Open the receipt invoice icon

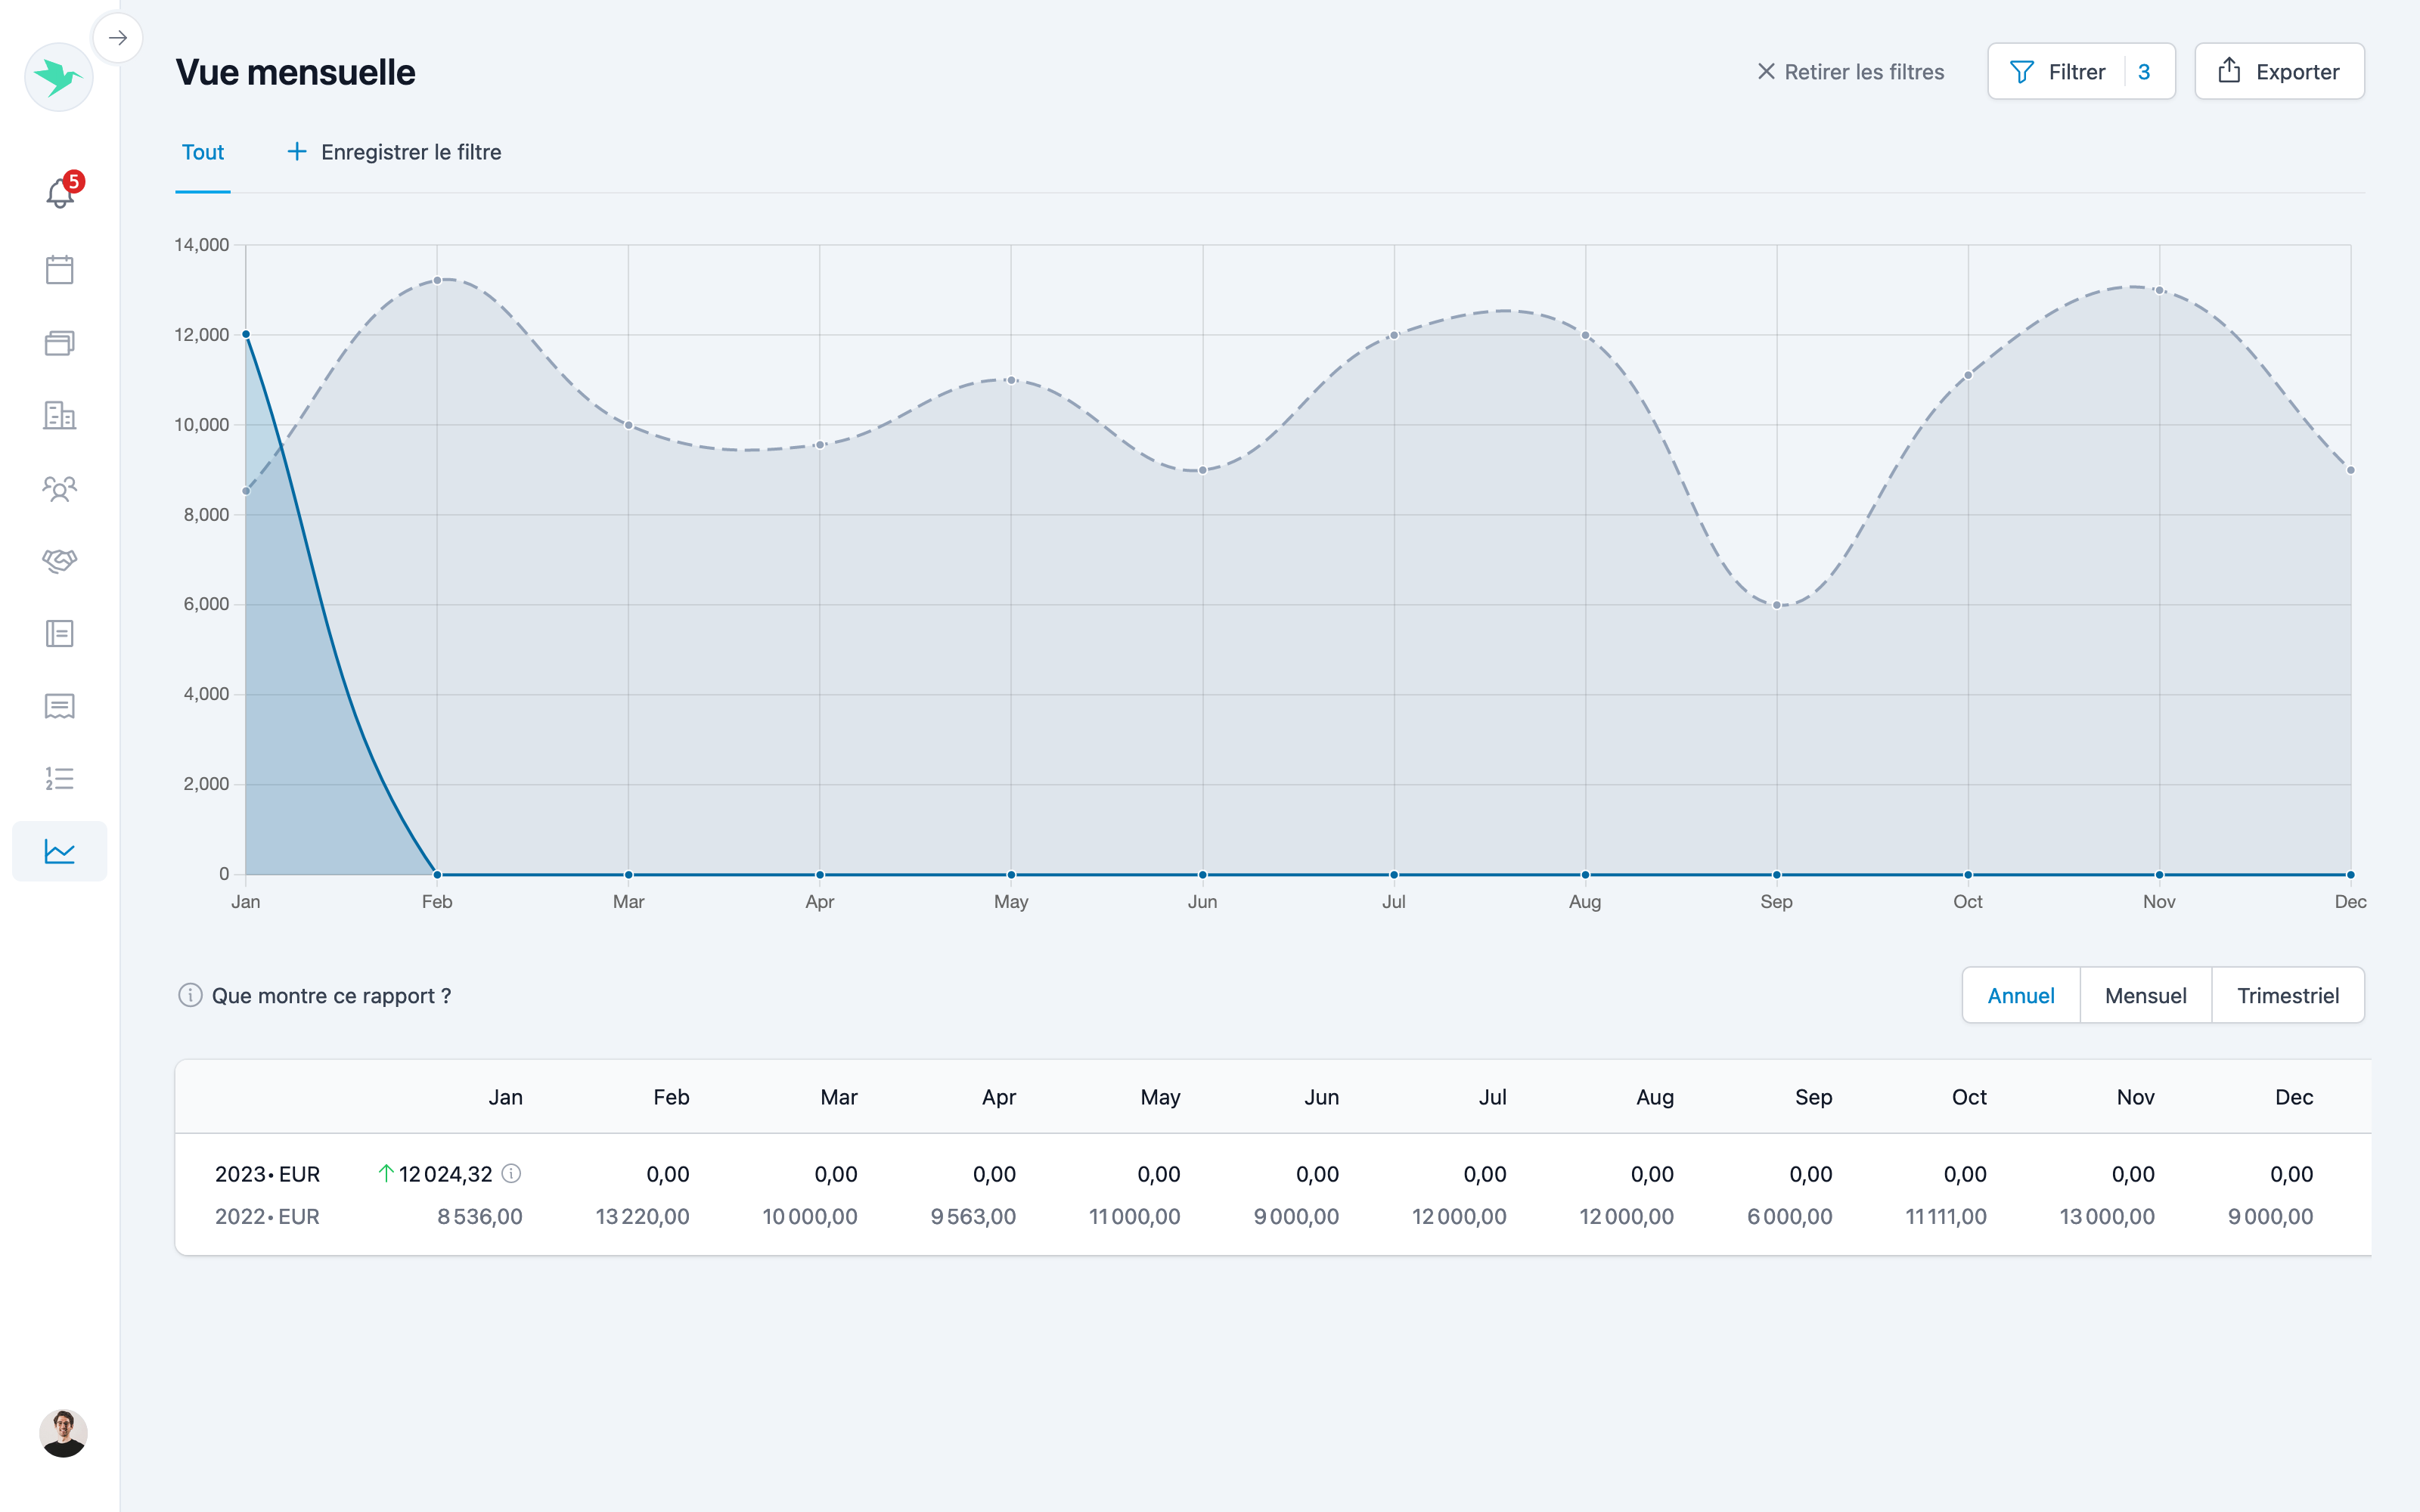click(x=60, y=706)
